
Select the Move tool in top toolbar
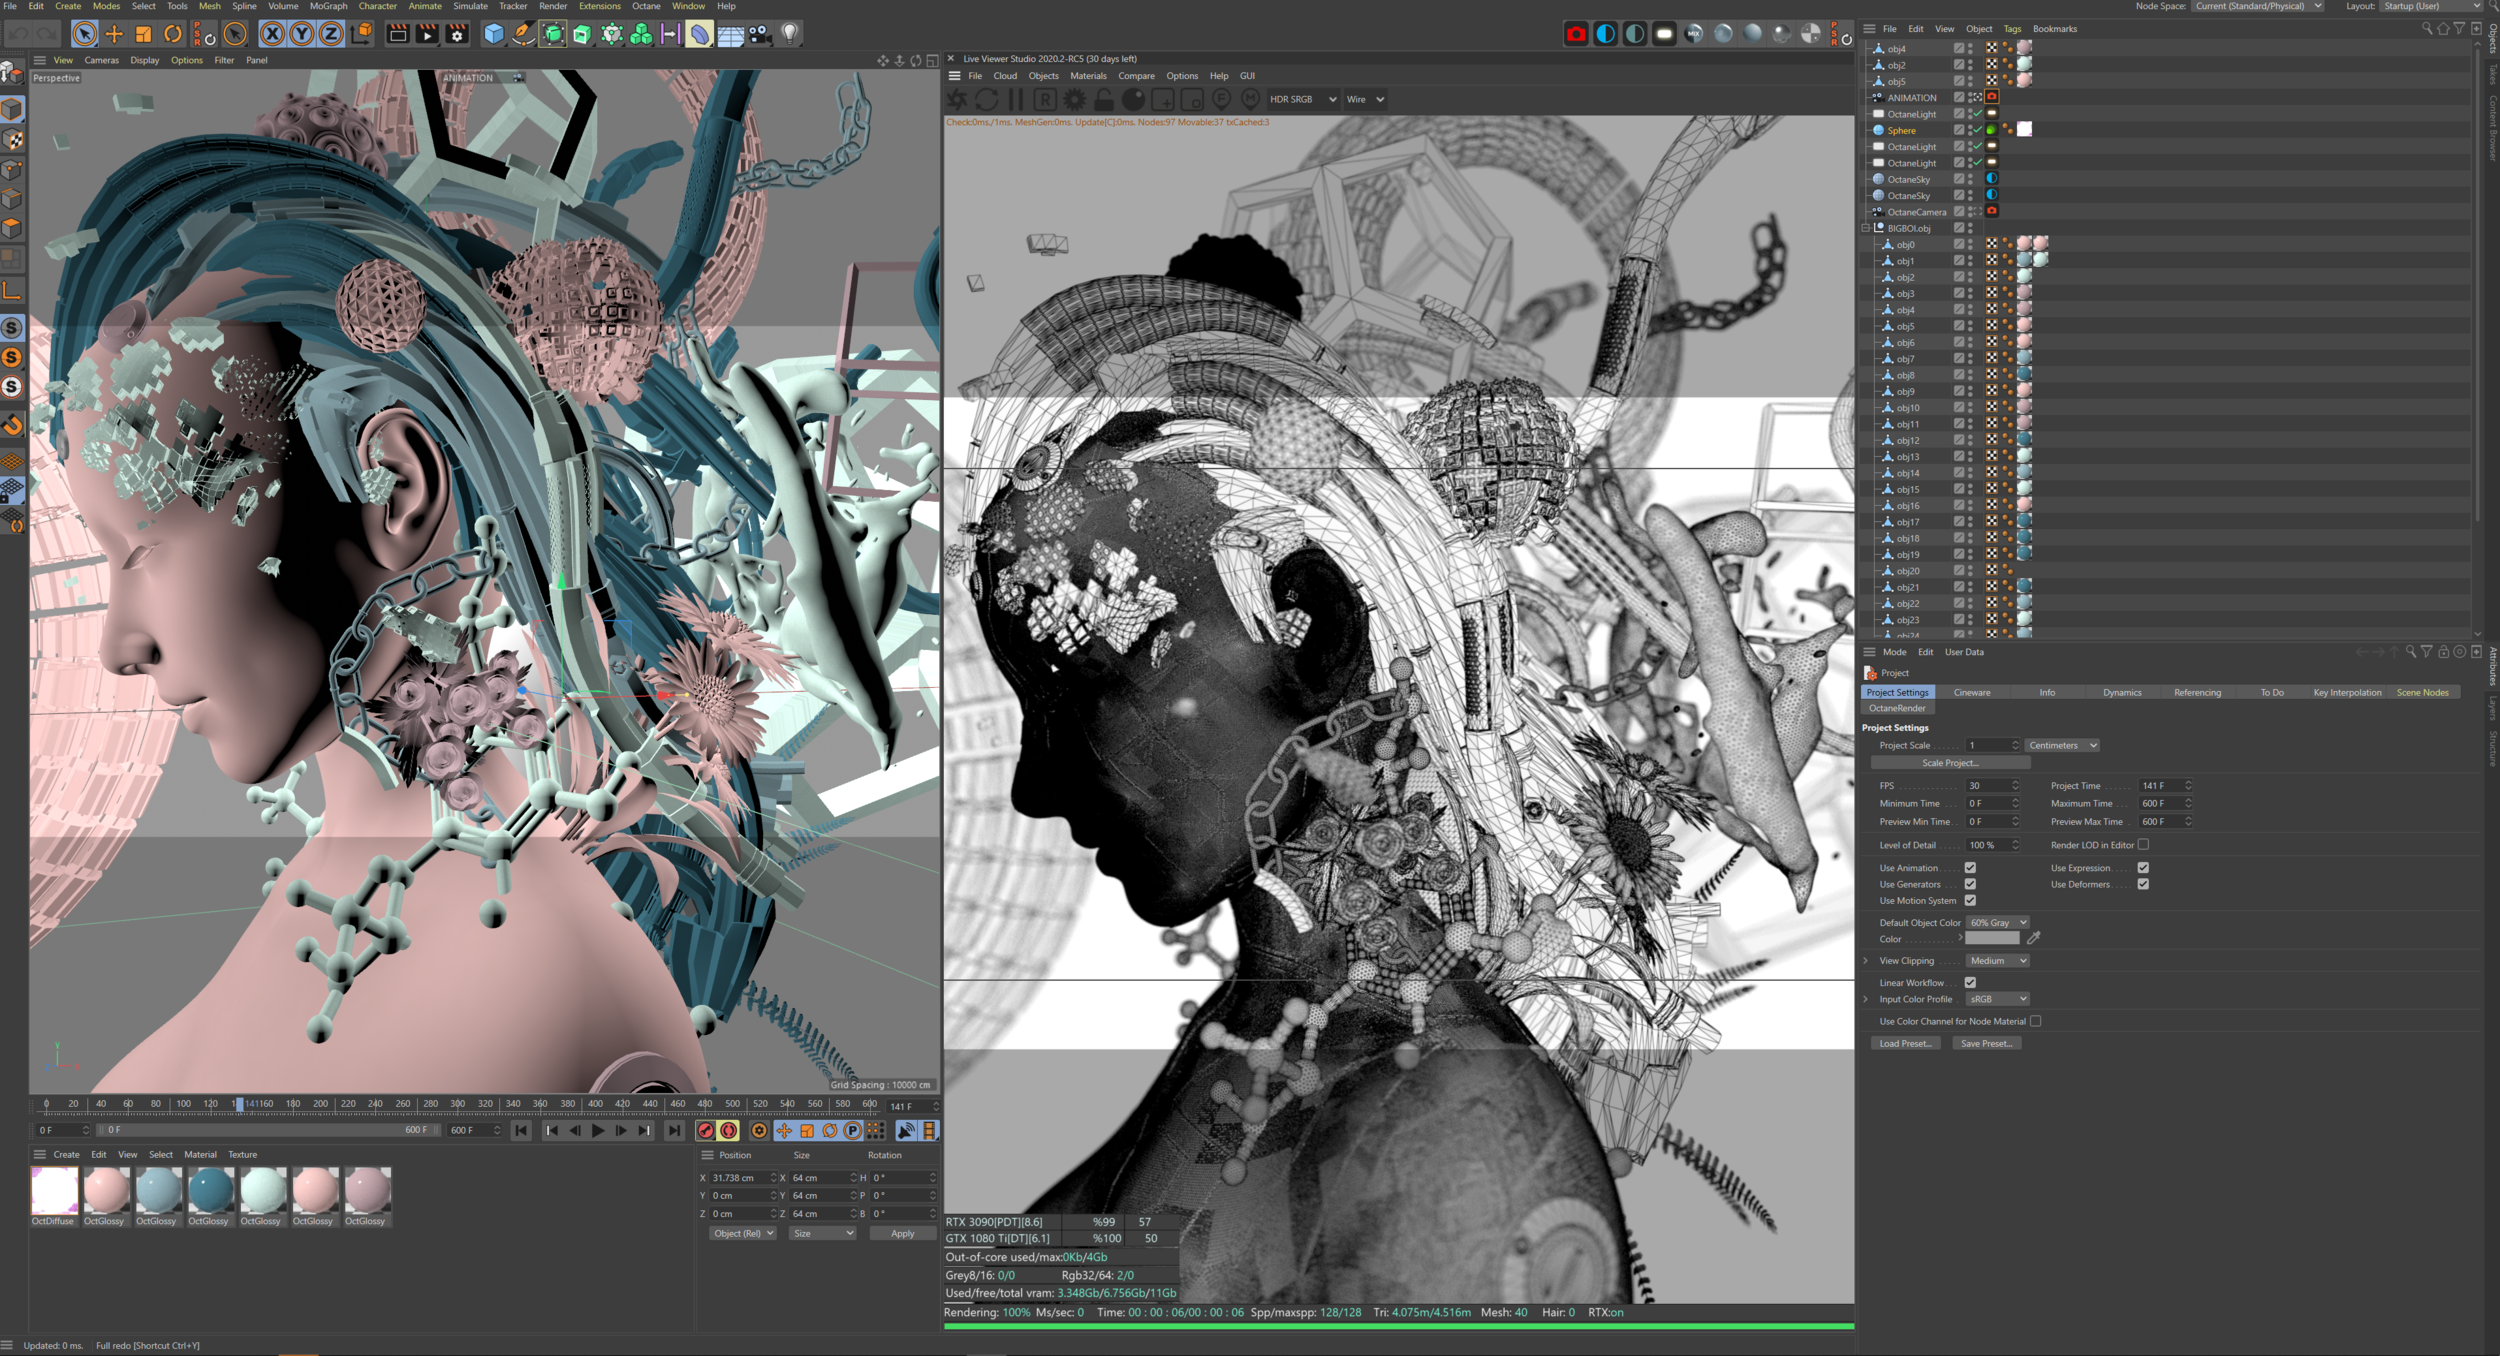coord(114,34)
